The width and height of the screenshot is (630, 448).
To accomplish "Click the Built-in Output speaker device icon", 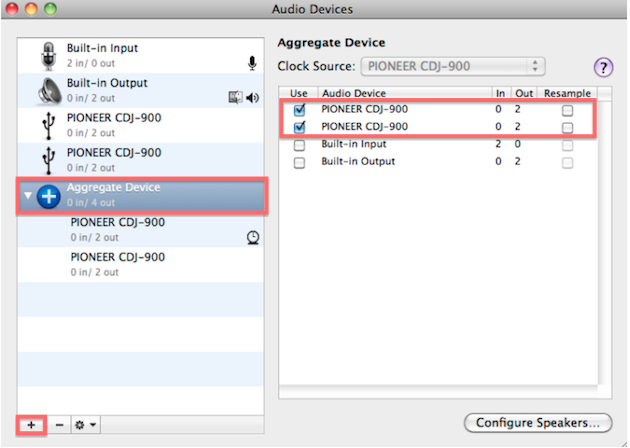I will click(49, 91).
